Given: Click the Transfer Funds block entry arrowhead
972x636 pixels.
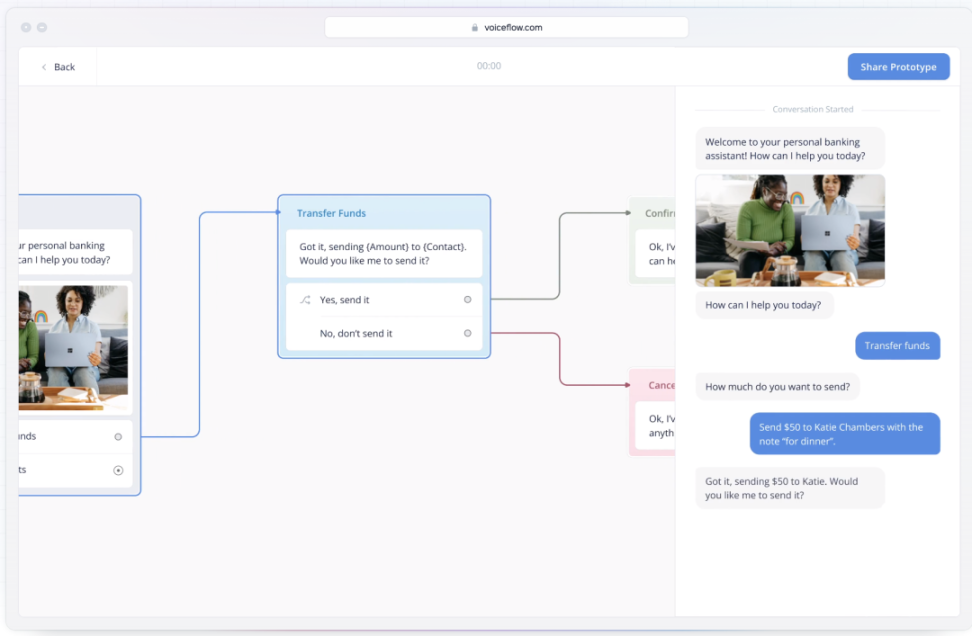Looking at the screenshot, I should [278, 212].
